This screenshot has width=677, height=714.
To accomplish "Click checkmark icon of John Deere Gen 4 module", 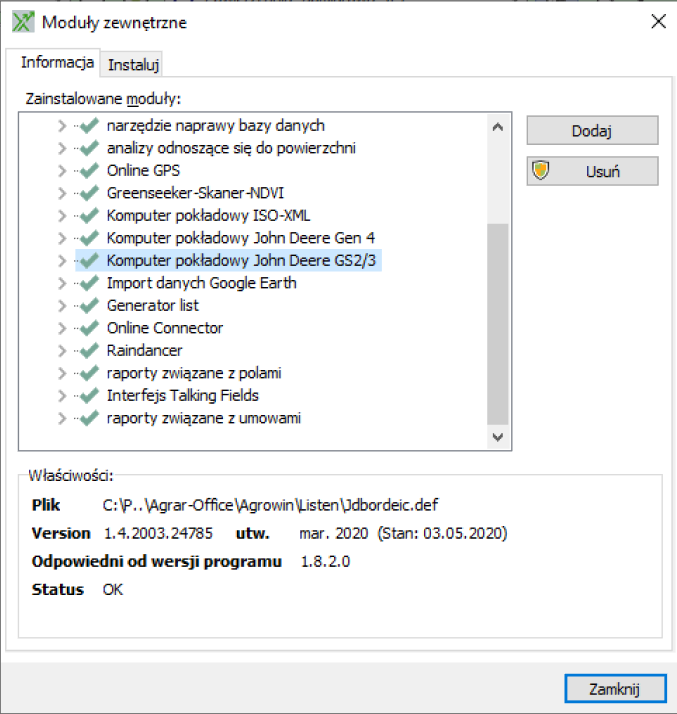I will click(90, 238).
